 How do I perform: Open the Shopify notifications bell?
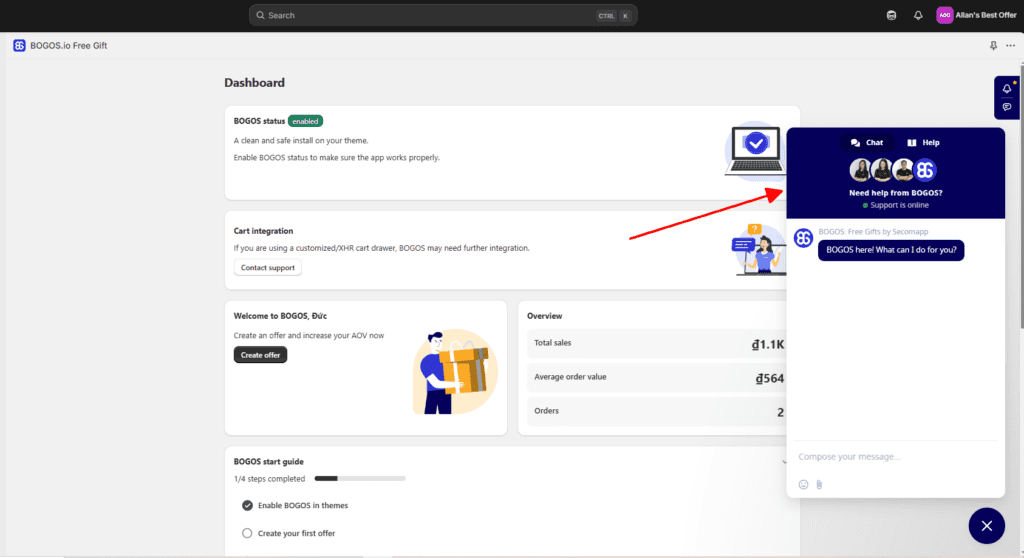tap(918, 15)
